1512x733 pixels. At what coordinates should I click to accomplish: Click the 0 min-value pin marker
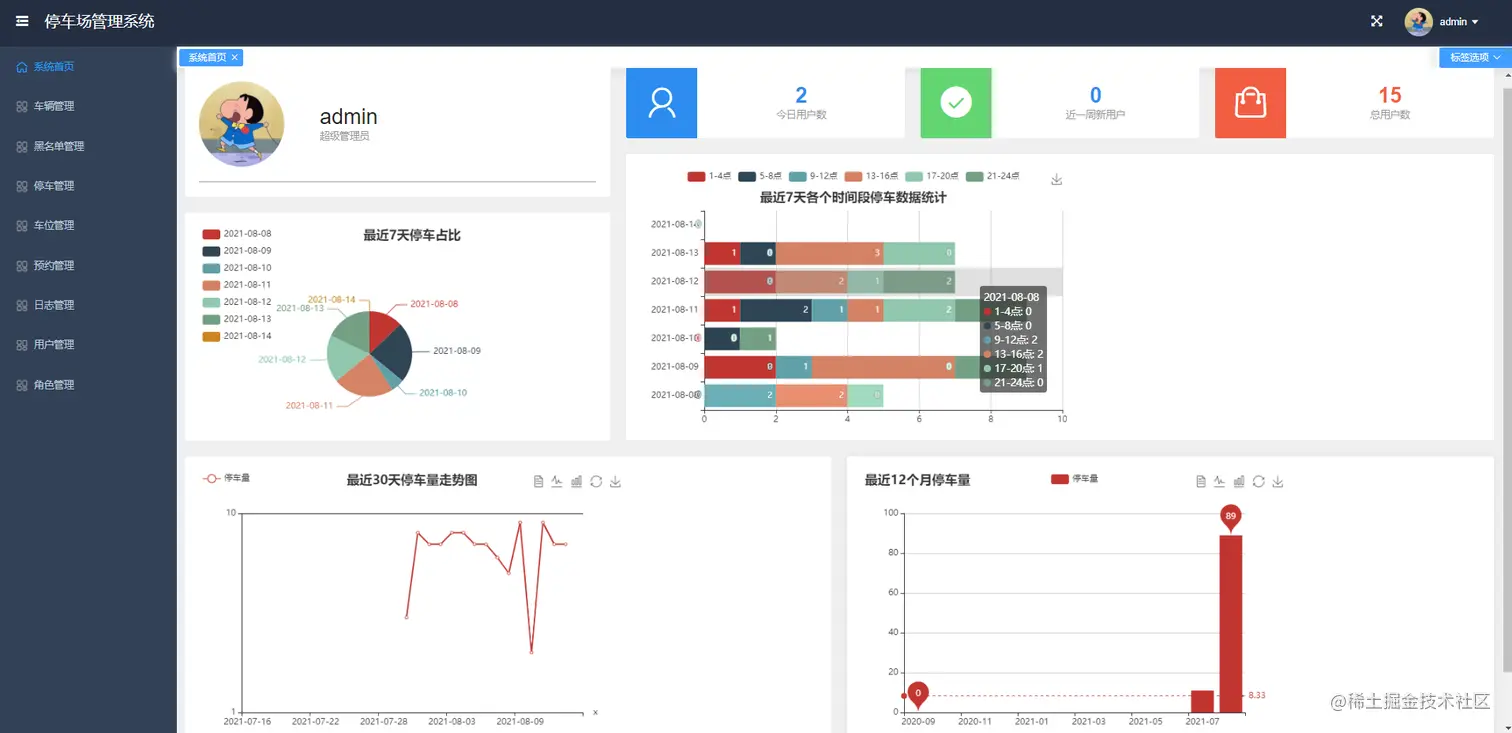918,694
